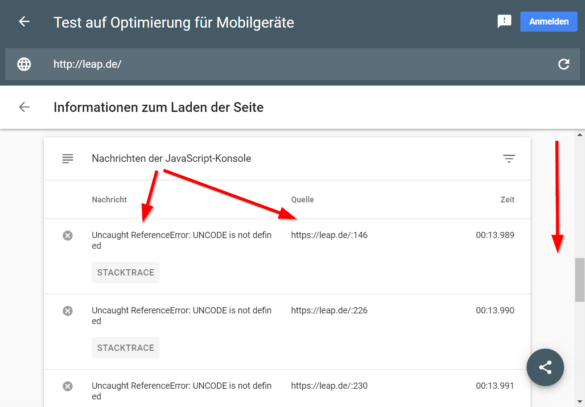Image resolution: width=585 pixels, height=407 pixels.
Task: Click the top header back arrow
Action: [24, 22]
